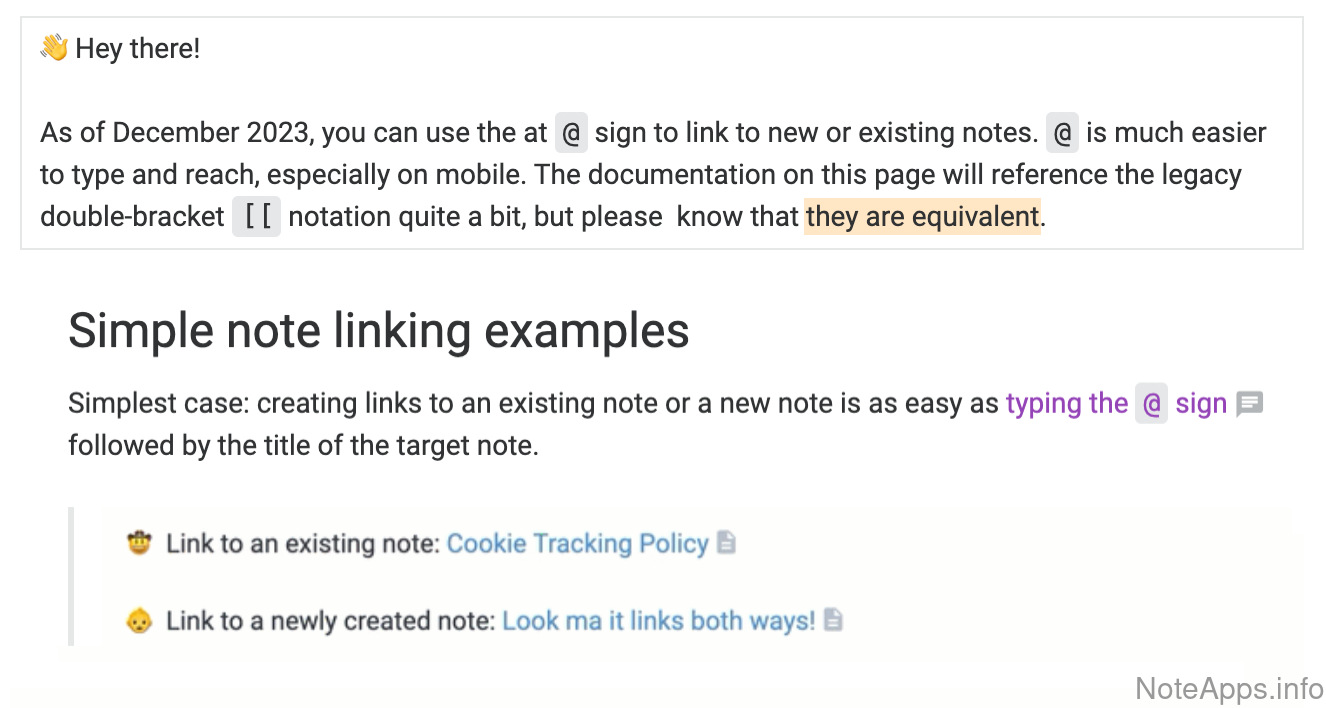This screenshot has width=1326, height=708.
Task: Click the cowboy emoji before "Link to an existing"
Action: (x=139, y=543)
